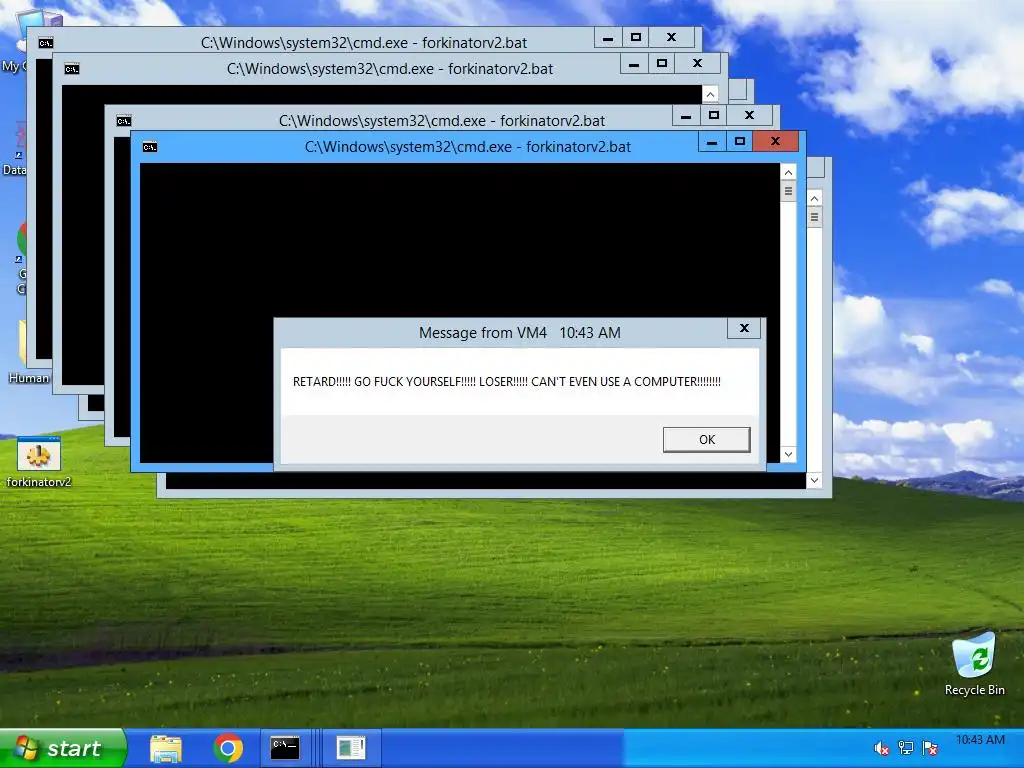Open the Server Manager taskbar icon

click(x=351, y=748)
